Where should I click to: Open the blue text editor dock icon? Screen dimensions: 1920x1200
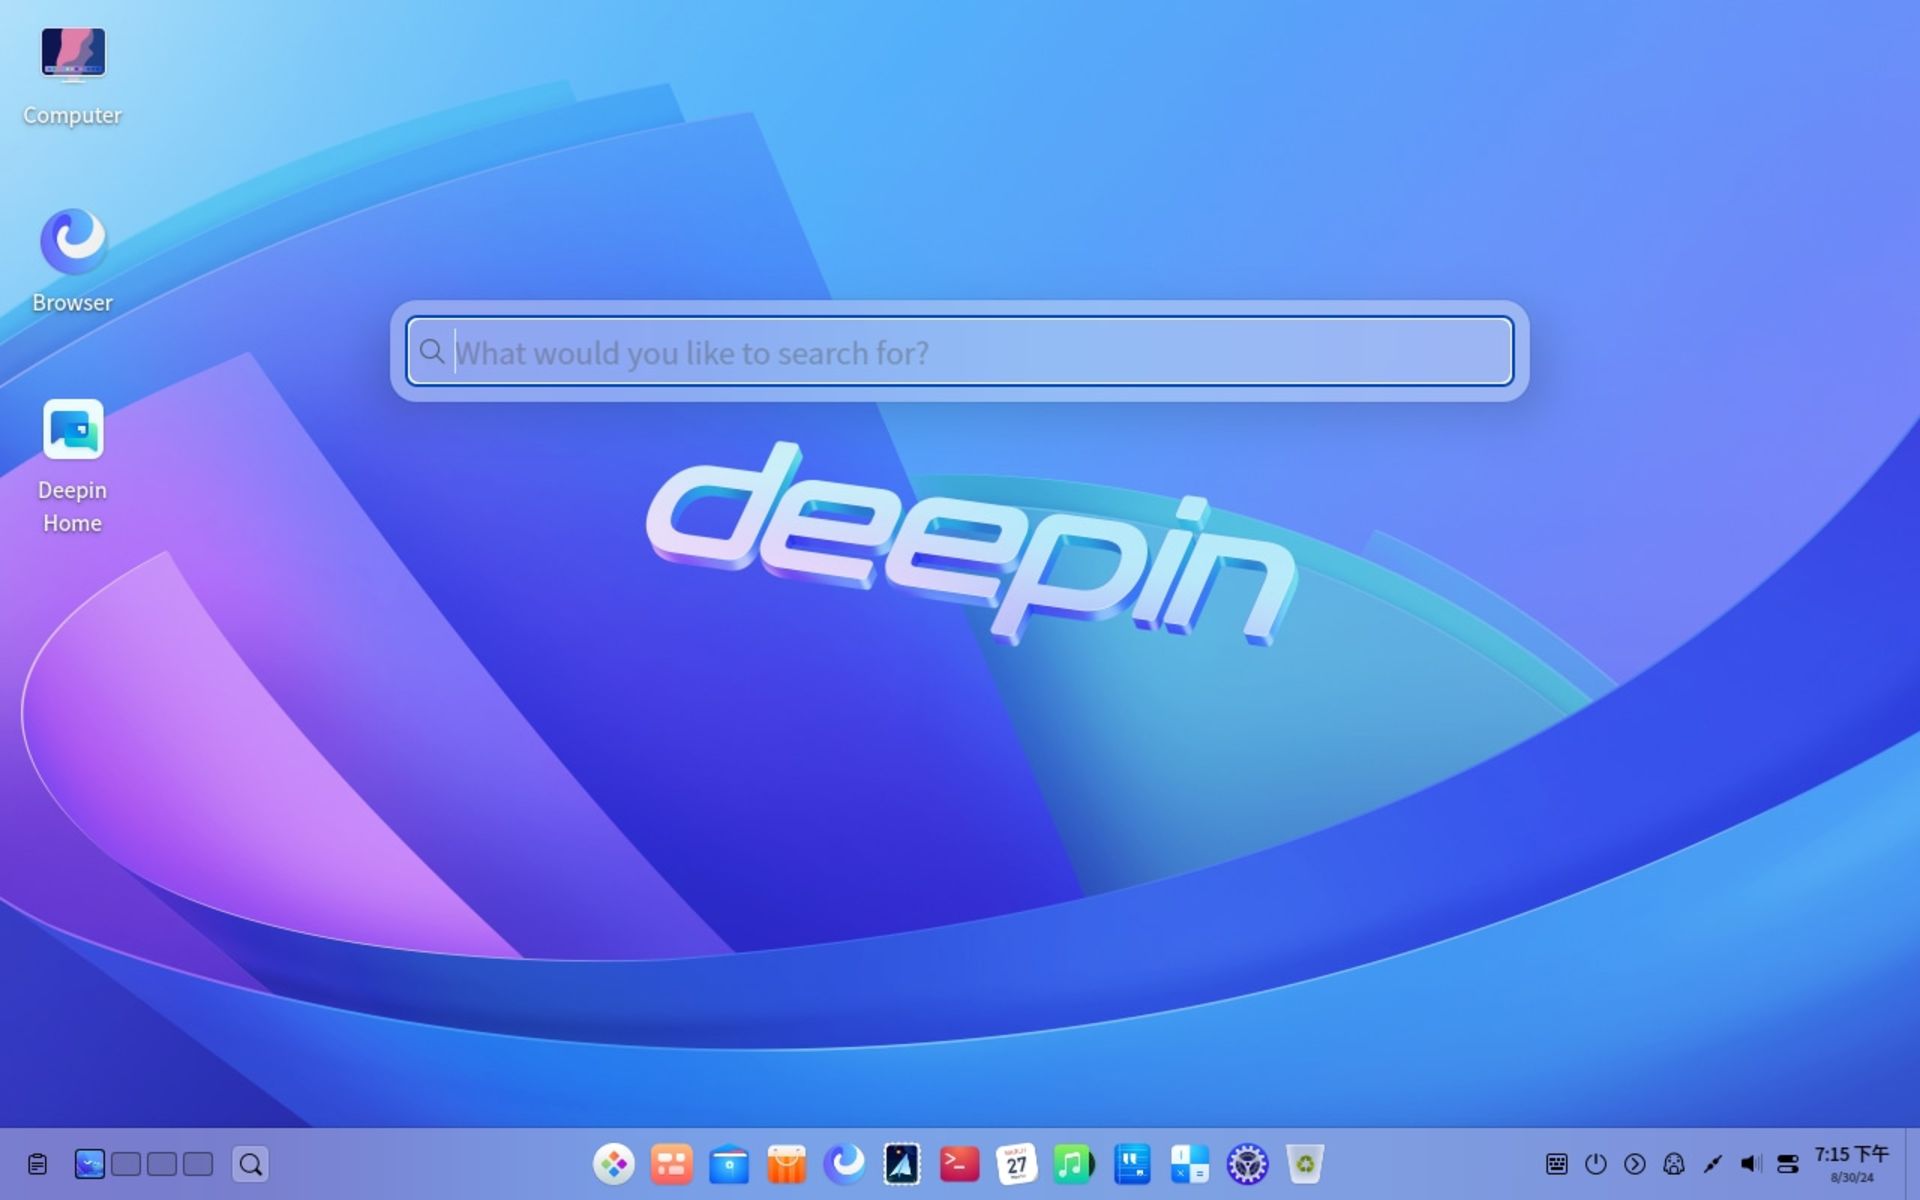pyautogui.click(x=1132, y=1164)
